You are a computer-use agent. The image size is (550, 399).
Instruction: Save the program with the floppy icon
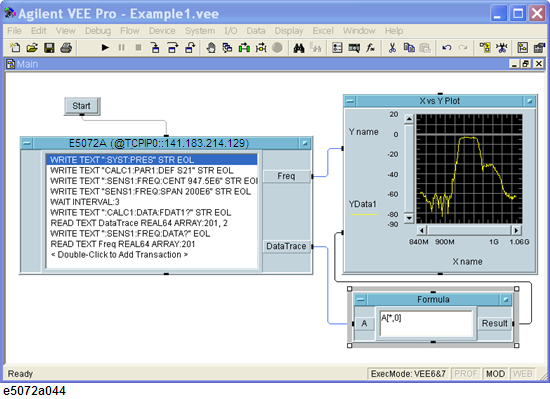[49, 48]
